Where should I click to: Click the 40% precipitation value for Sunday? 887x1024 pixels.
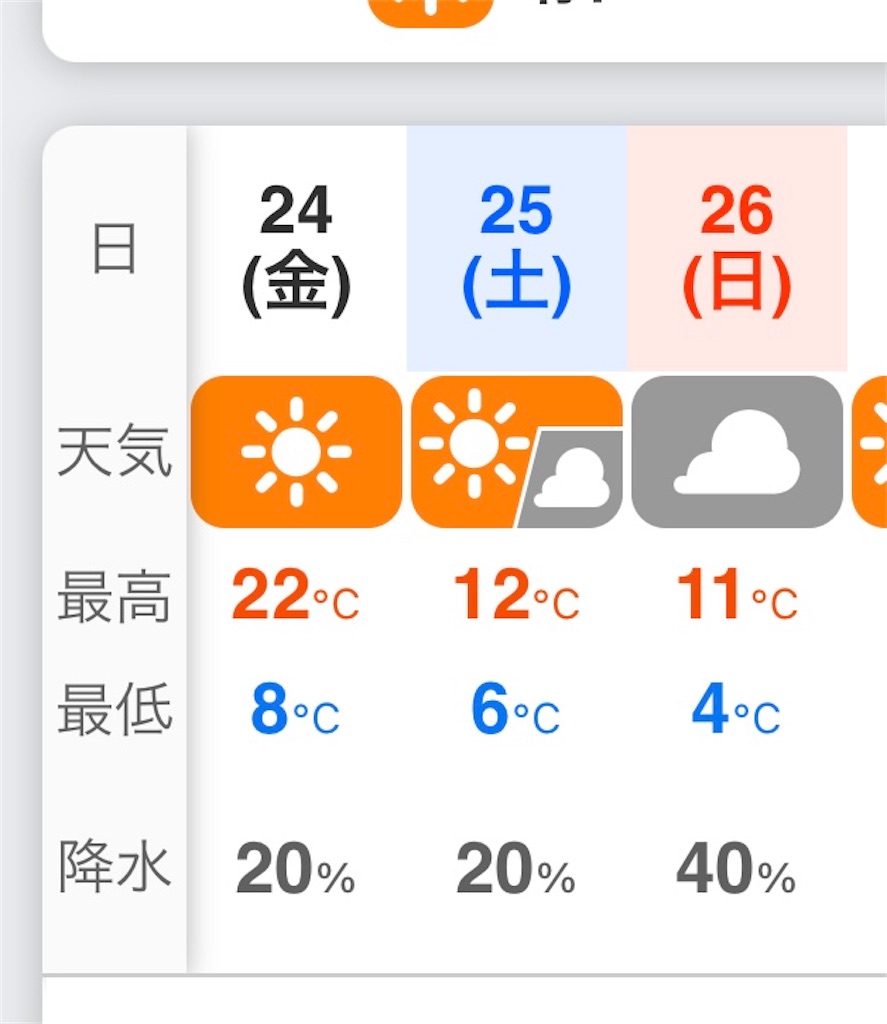click(x=737, y=868)
